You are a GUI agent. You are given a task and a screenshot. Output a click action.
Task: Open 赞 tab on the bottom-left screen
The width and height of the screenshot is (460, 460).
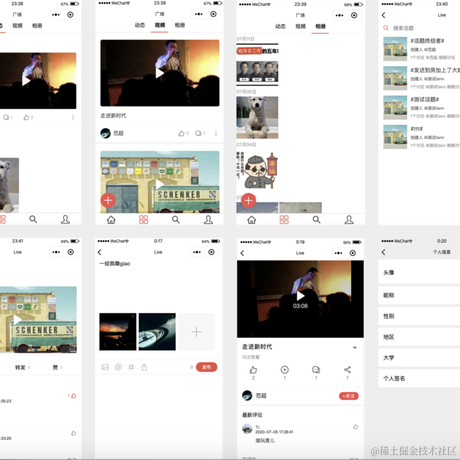pyautogui.click(x=57, y=367)
